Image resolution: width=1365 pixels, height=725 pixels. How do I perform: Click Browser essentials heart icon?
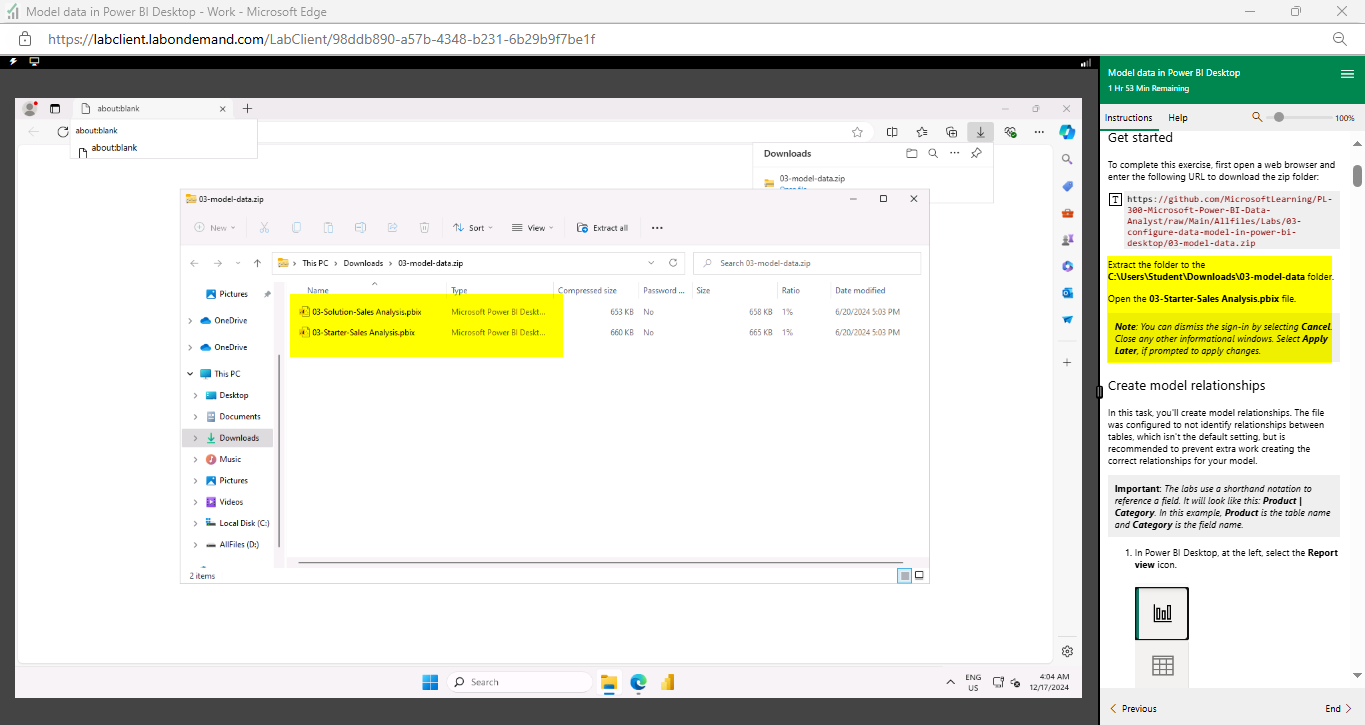[1010, 131]
